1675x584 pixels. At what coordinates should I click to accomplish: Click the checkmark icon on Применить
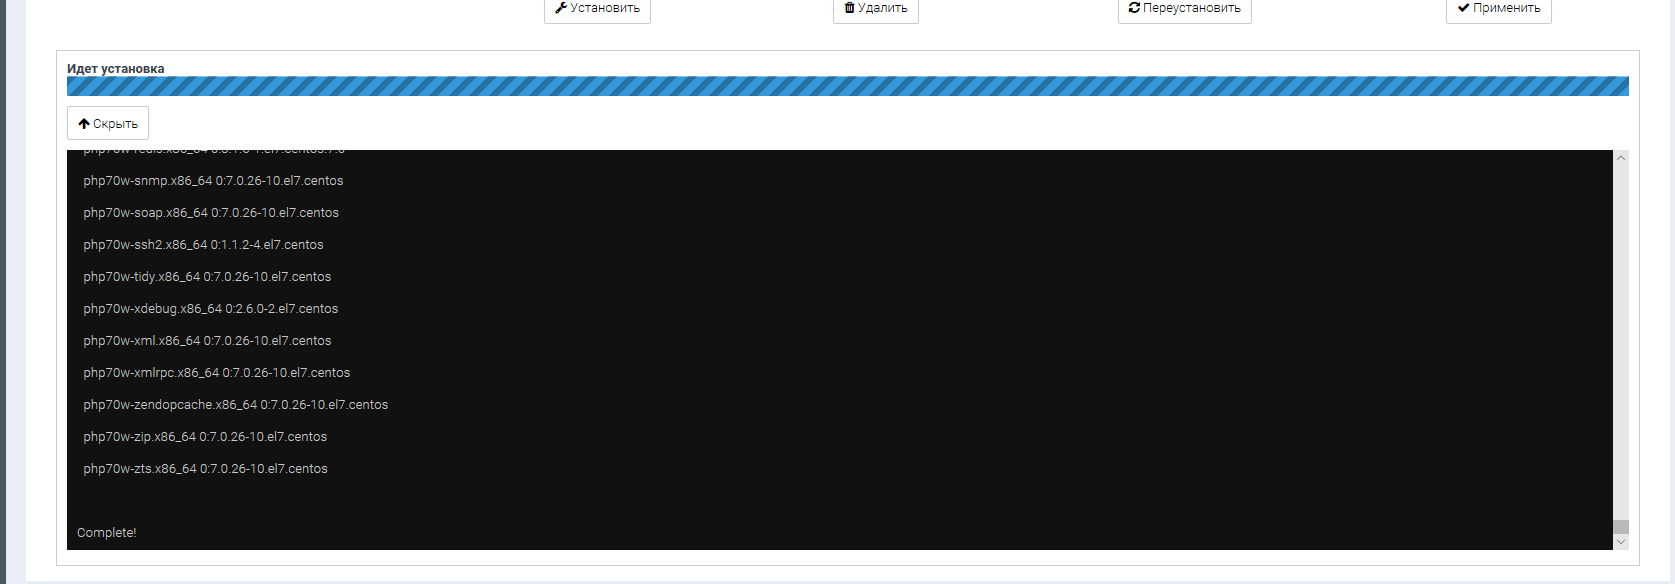pos(1463,8)
